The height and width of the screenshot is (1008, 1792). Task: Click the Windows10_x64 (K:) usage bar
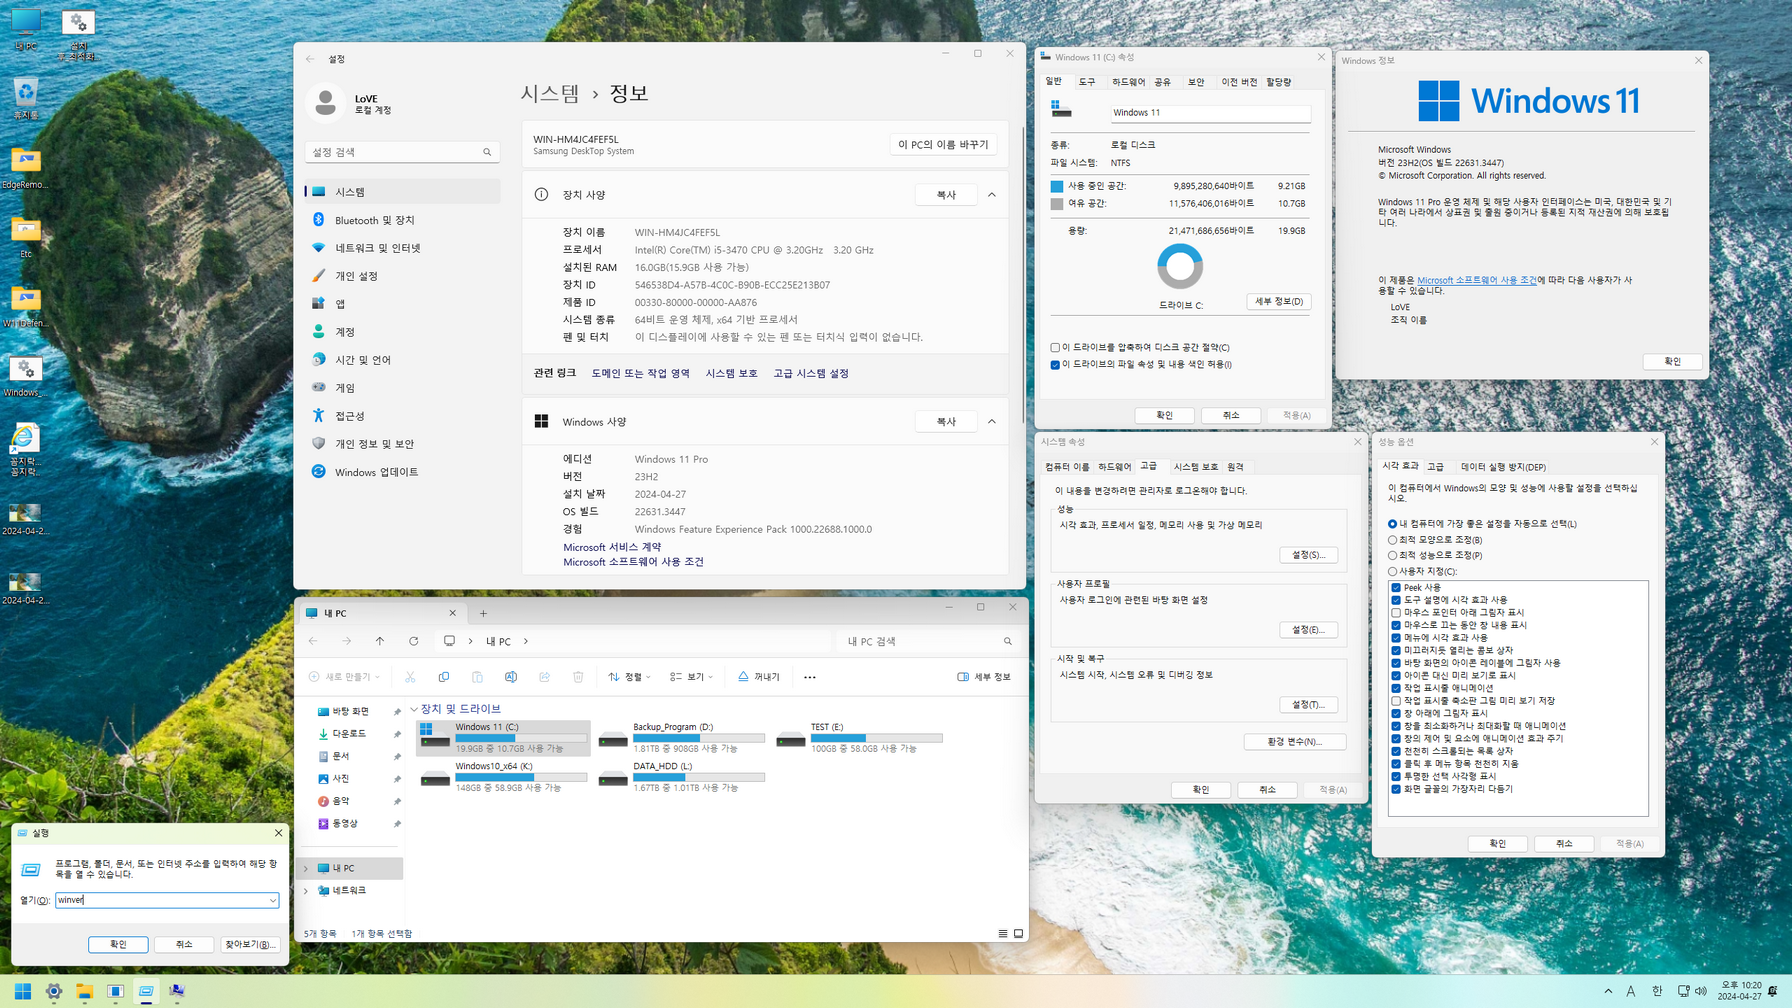521,777
